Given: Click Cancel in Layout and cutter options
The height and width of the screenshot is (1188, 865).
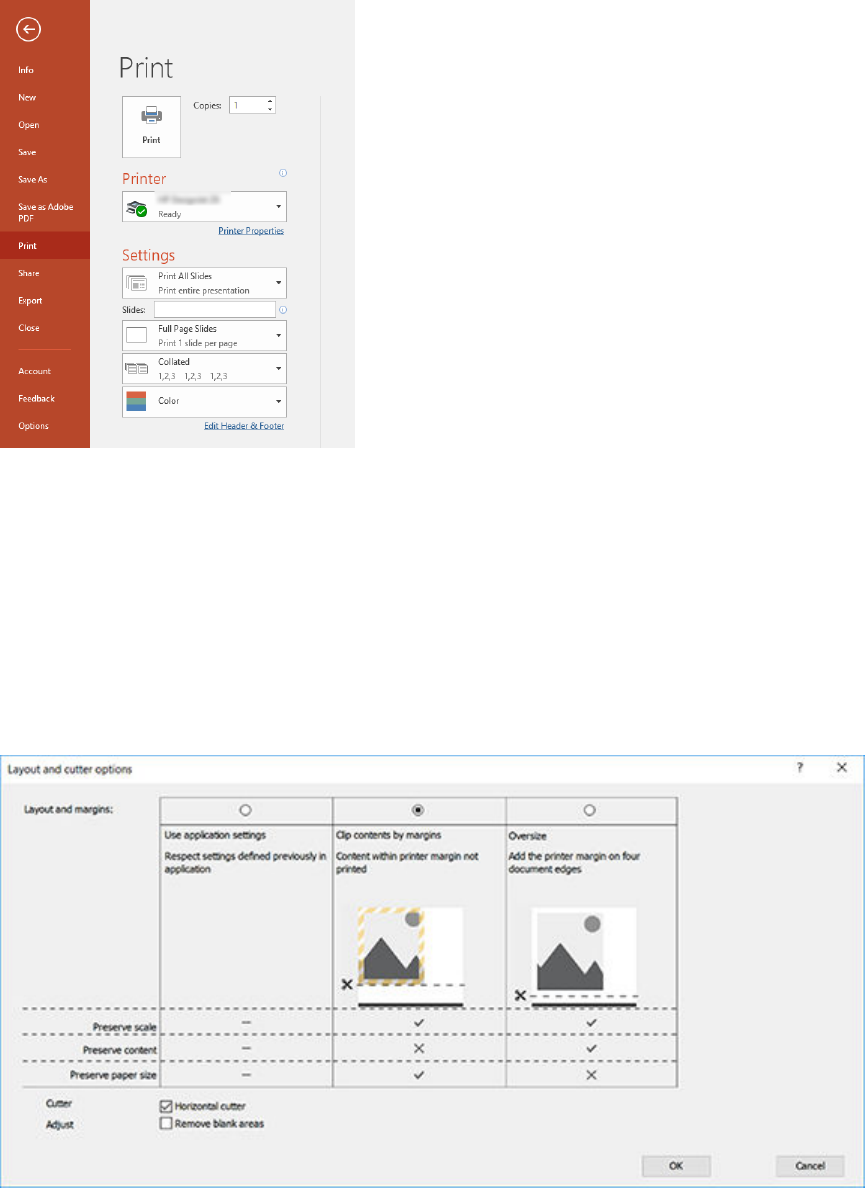Looking at the screenshot, I should point(810,1166).
